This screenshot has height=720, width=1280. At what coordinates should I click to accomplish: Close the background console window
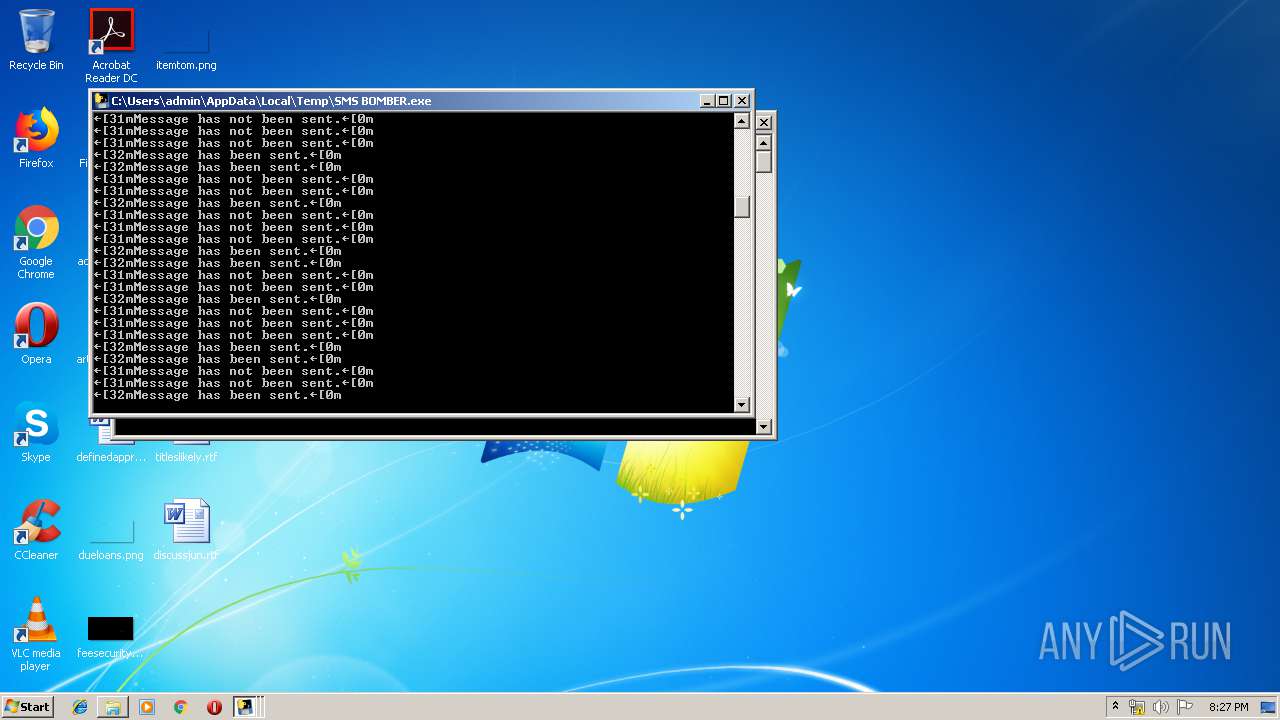point(764,122)
